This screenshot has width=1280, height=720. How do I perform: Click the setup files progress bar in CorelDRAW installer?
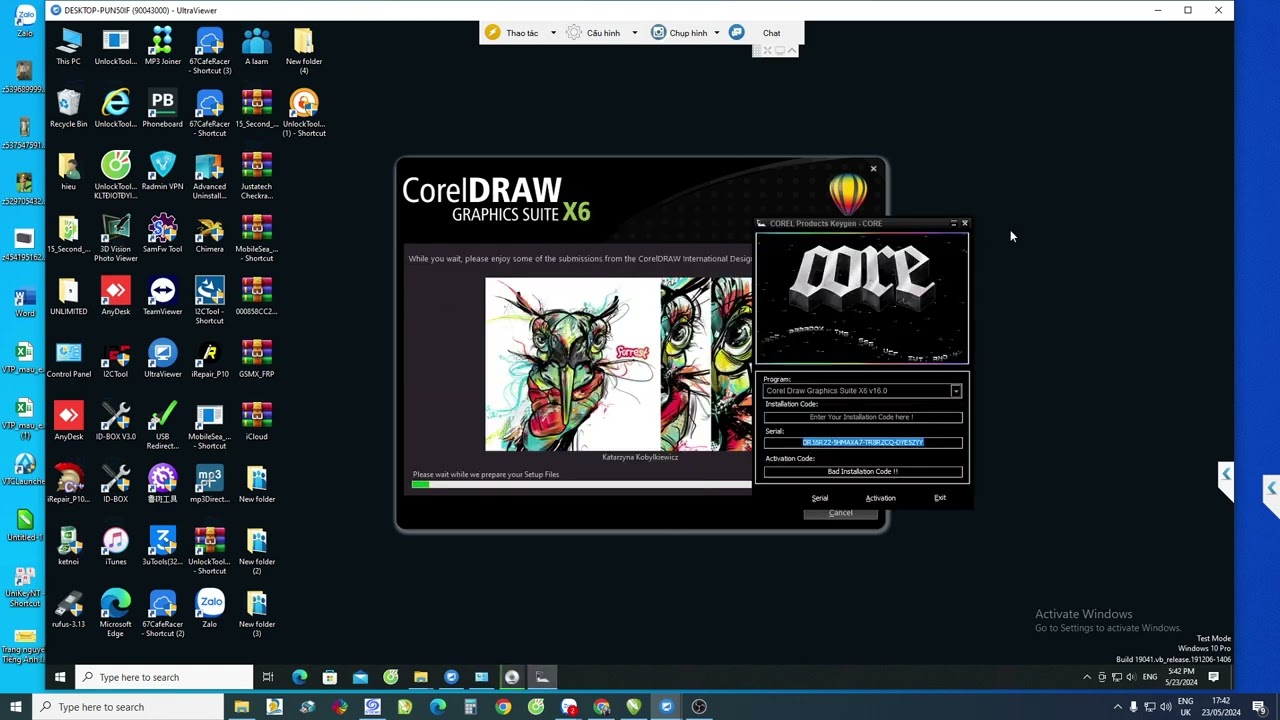tap(581, 484)
